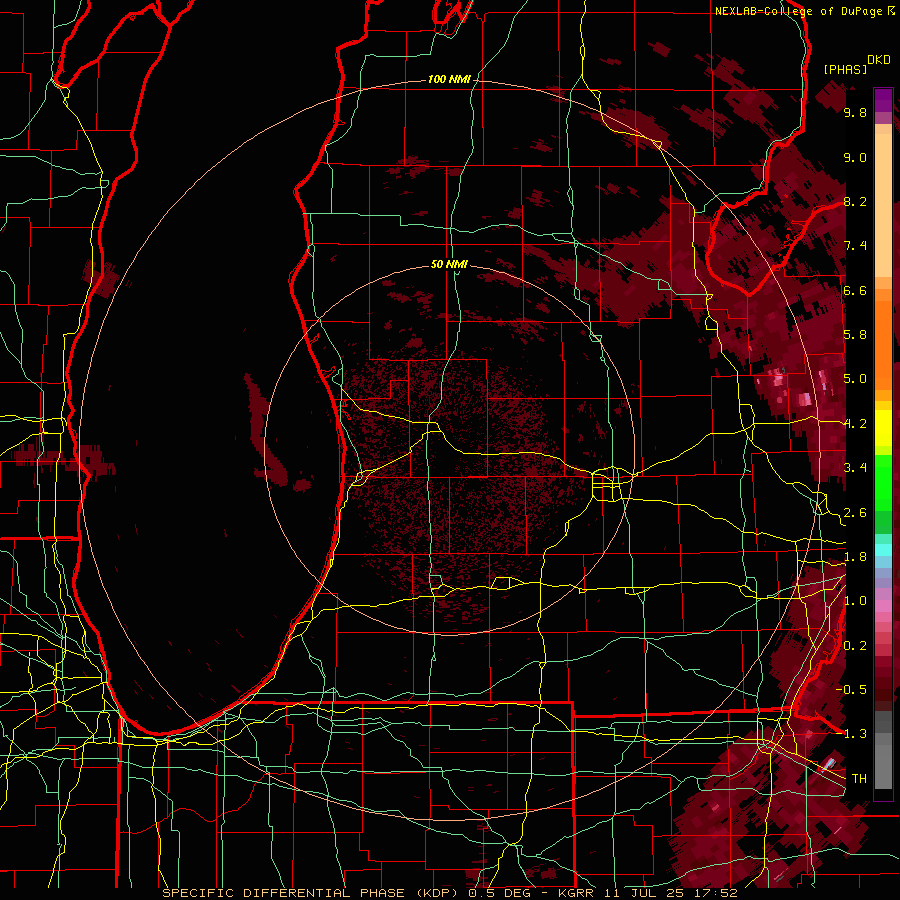Click the 1.8 value on the color scale
The height and width of the screenshot is (900, 900).
tap(855, 557)
